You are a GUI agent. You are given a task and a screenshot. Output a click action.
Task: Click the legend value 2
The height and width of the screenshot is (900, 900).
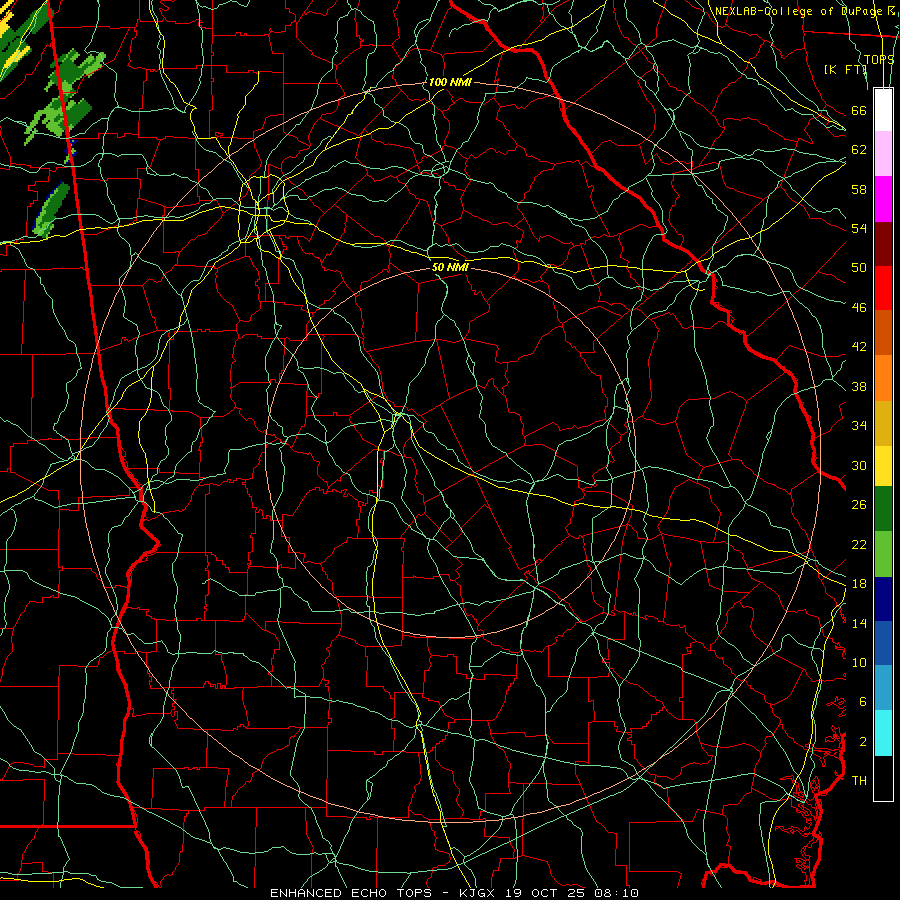[863, 742]
